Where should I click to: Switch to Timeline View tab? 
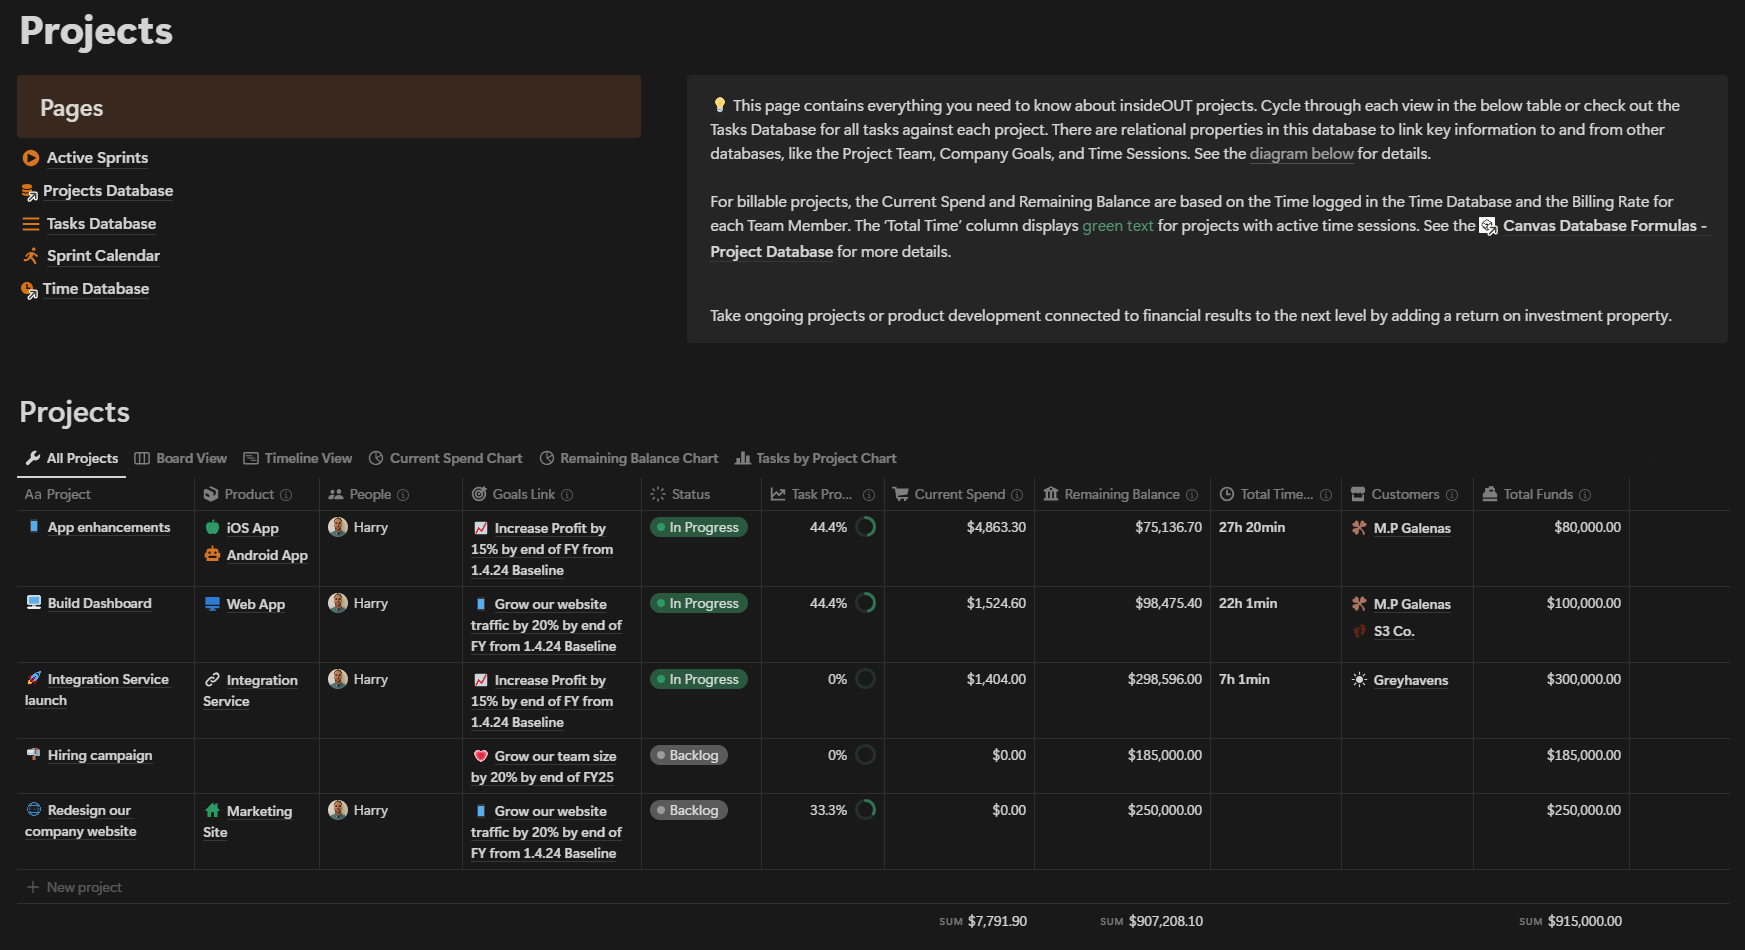point(298,458)
